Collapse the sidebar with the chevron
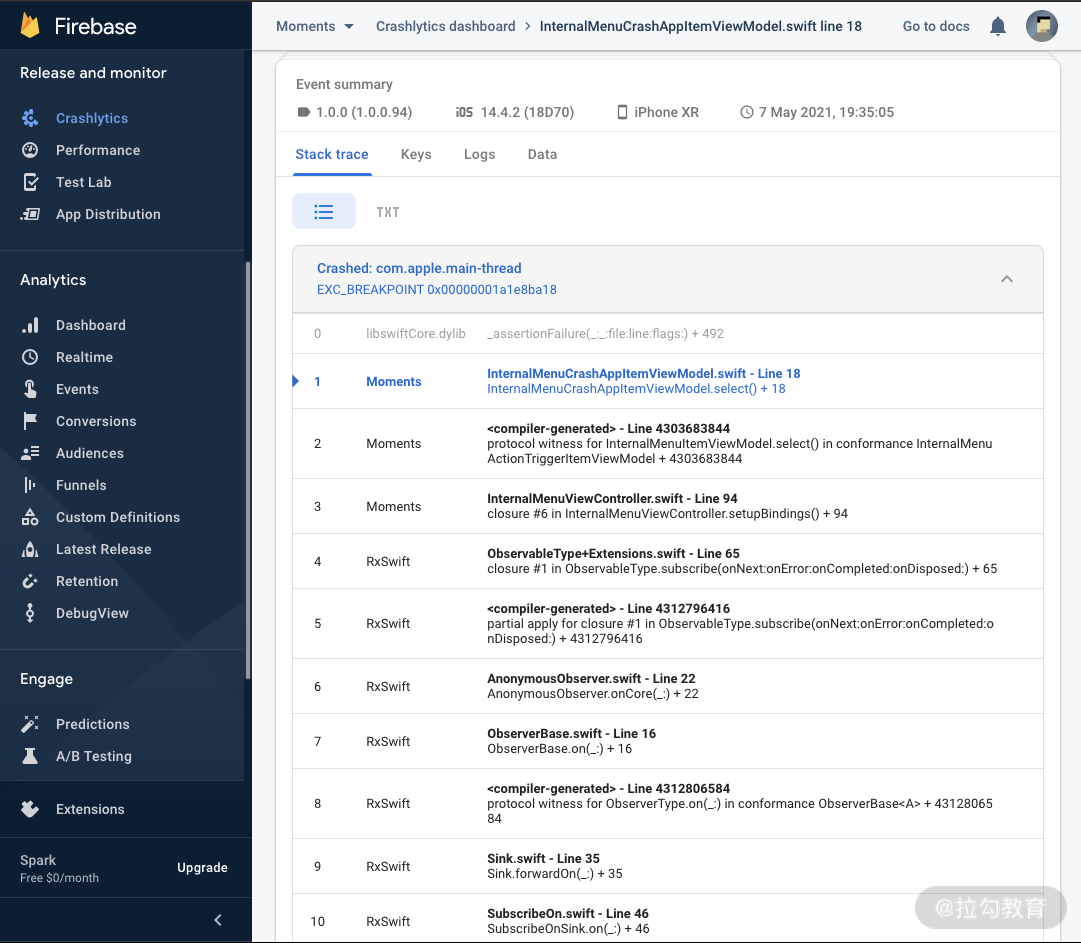 pos(218,920)
